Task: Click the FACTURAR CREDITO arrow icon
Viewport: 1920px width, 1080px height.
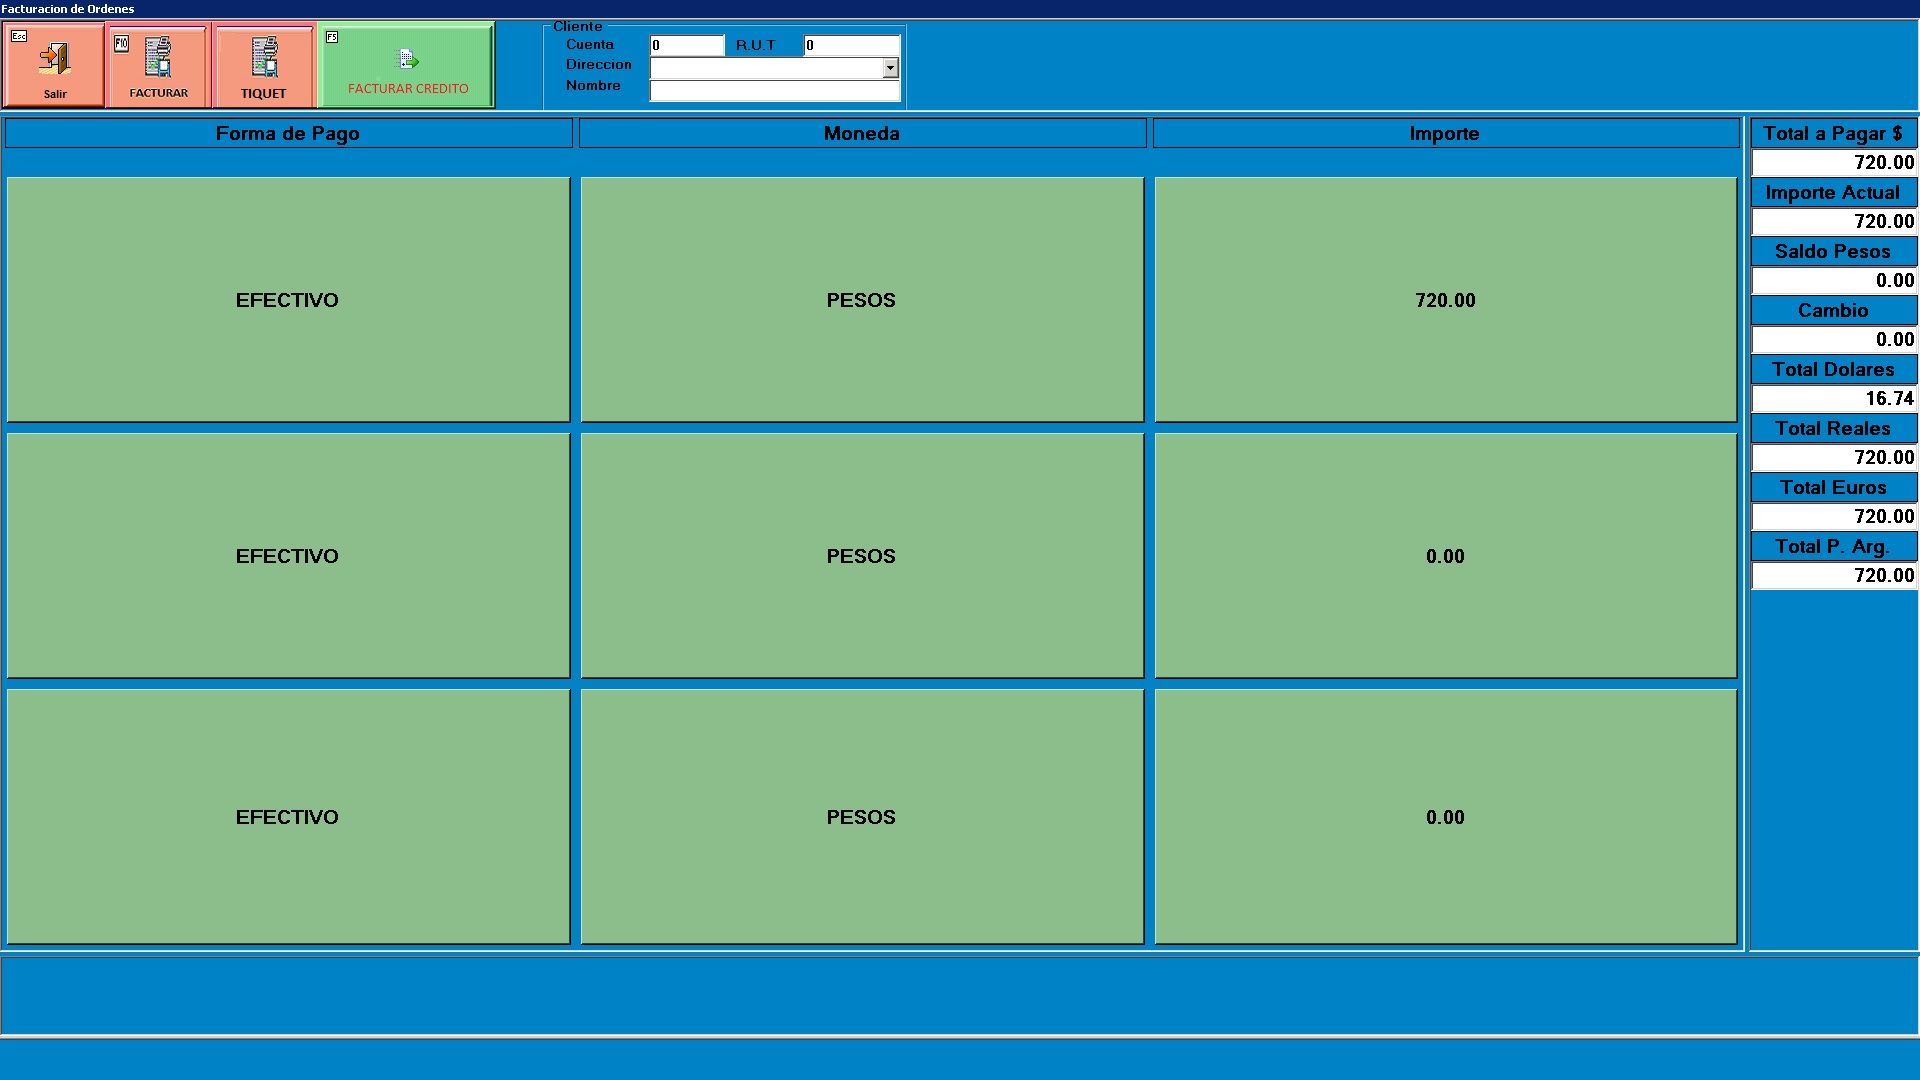Action: pyautogui.click(x=408, y=60)
